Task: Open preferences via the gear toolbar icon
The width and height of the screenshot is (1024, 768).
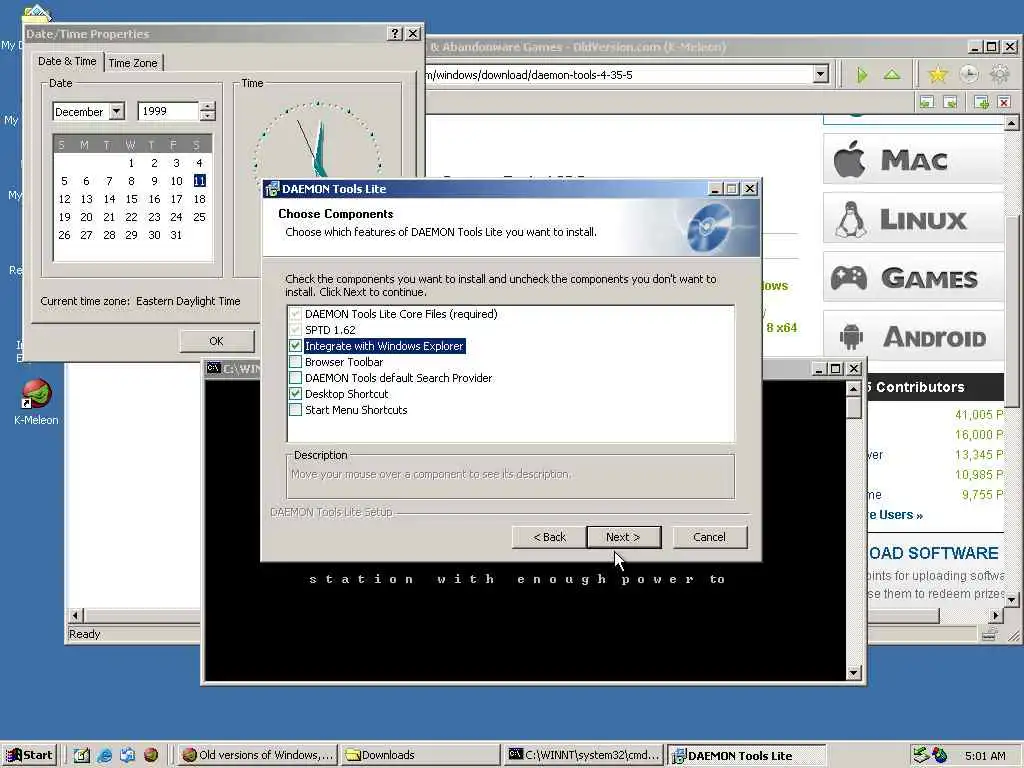Action: point(1000,74)
